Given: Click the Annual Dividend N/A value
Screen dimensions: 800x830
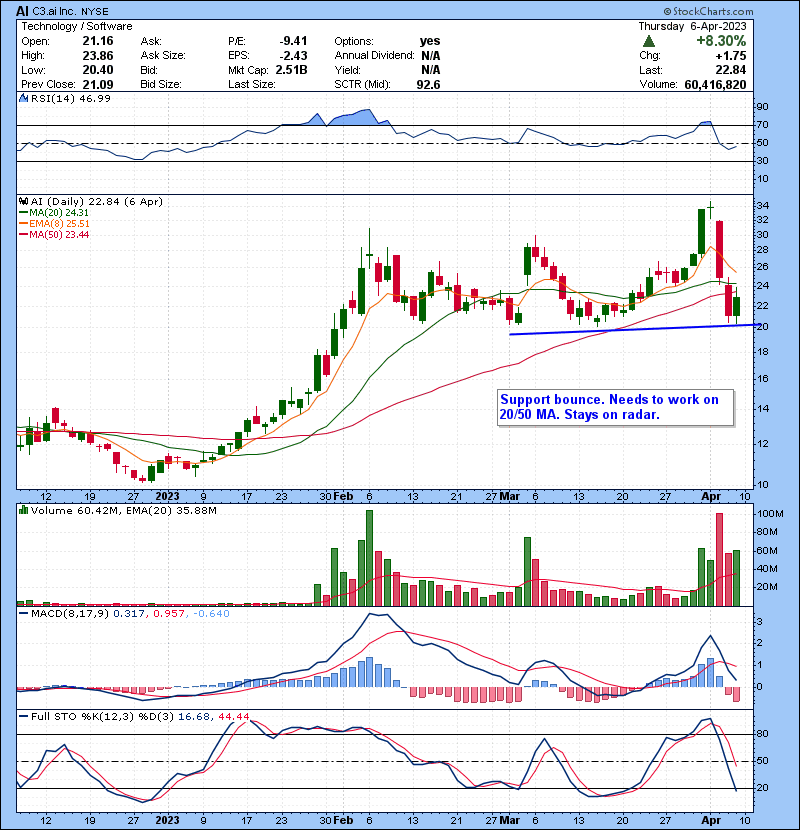Looking at the screenshot, I should pos(430,56).
